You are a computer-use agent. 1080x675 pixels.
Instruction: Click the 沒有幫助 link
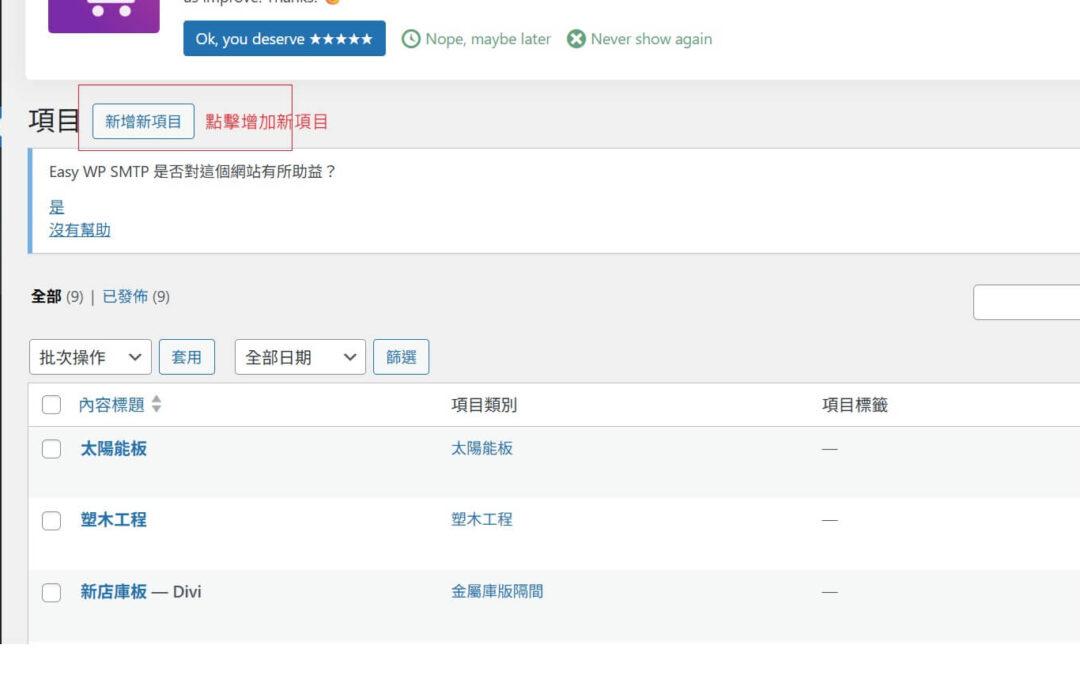80,230
